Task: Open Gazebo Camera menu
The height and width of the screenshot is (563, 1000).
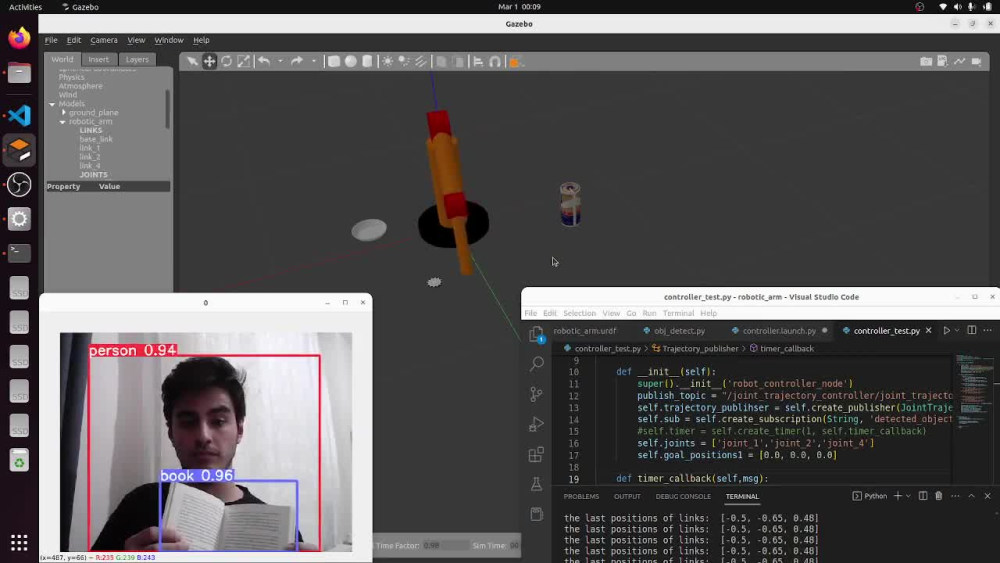Action: (104, 40)
